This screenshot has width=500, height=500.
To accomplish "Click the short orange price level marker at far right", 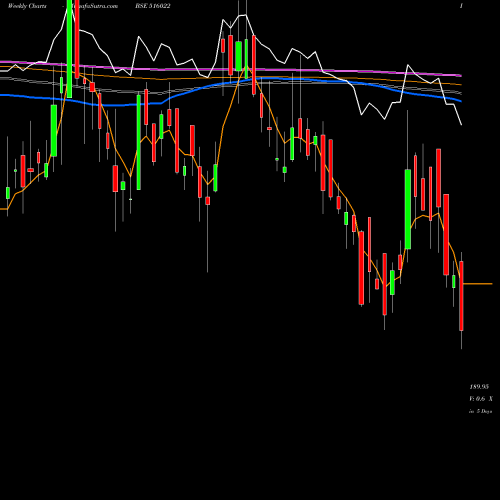I will tap(478, 284).
